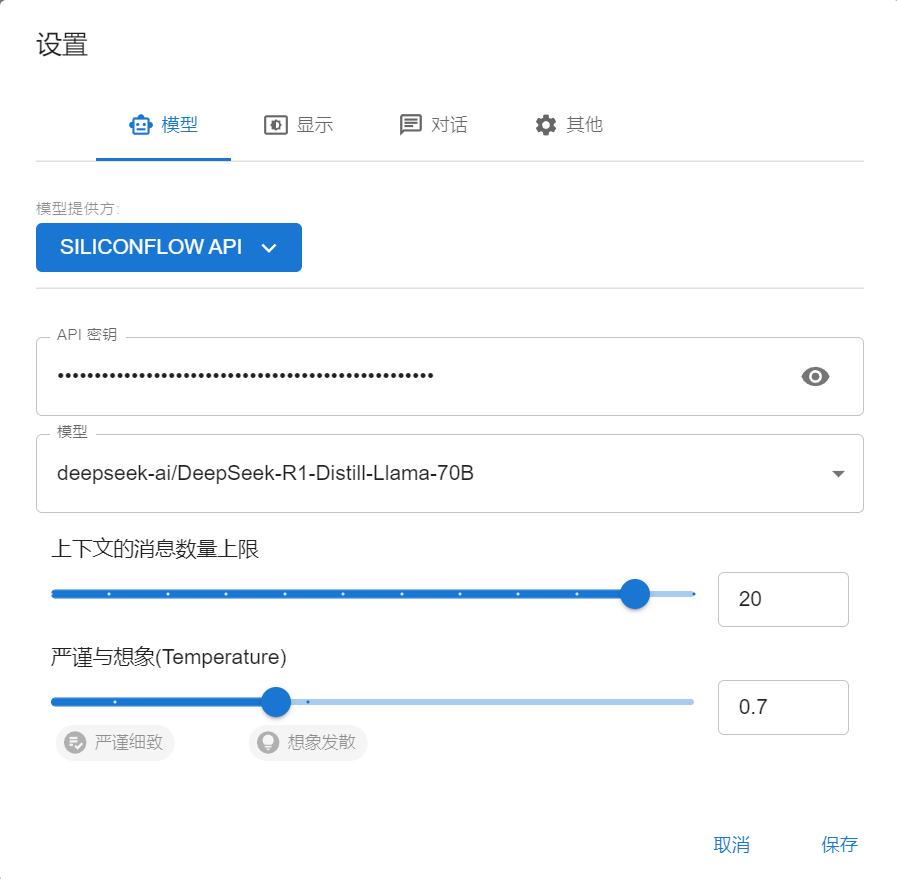Click the chat bubble icon beside 对话
This screenshot has height=879, width=897.
410,125
